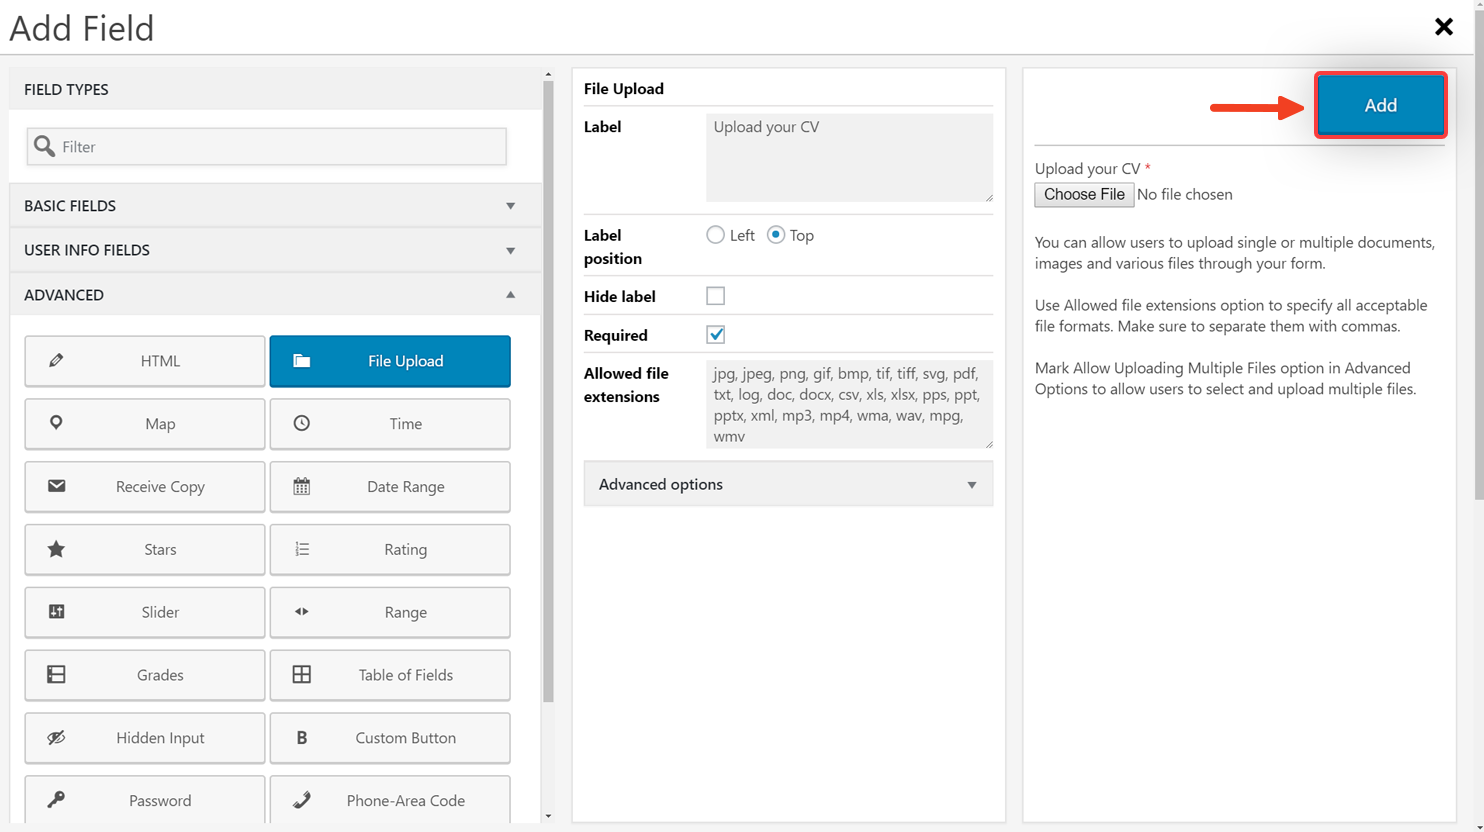
Task: Click the "FIELD TYPES" heading
Action: [66, 89]
